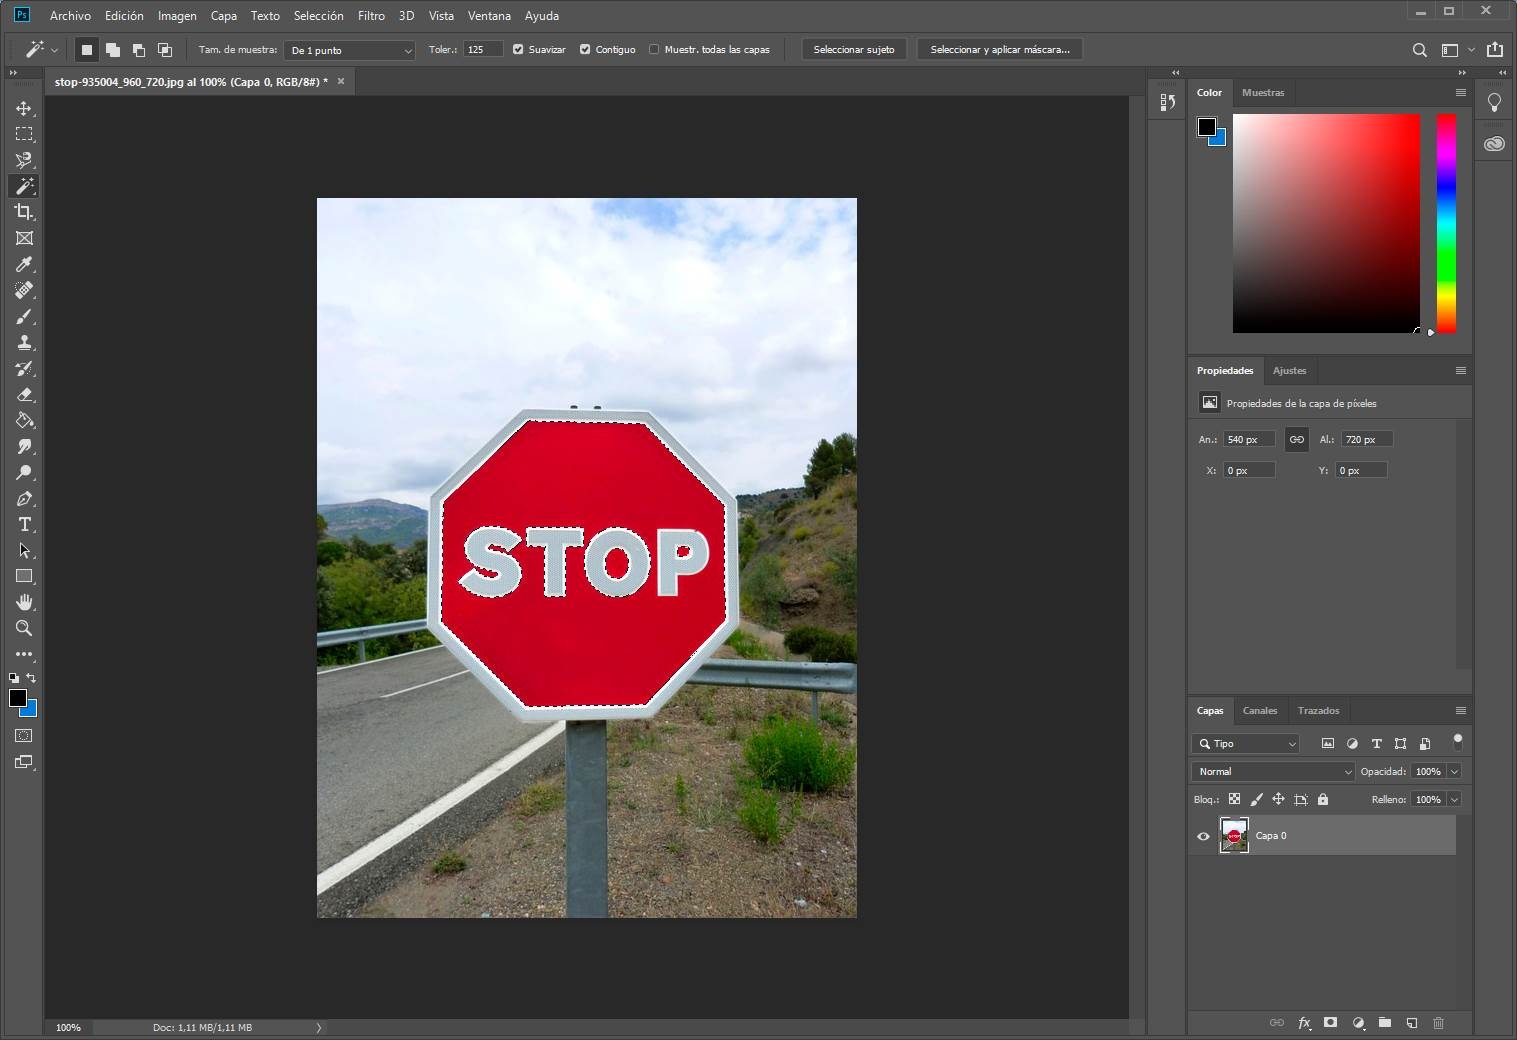Click Seleccionar y aplicar máscara button
This screenshot has height=1040, width=1517.
tap(1000, 50)
